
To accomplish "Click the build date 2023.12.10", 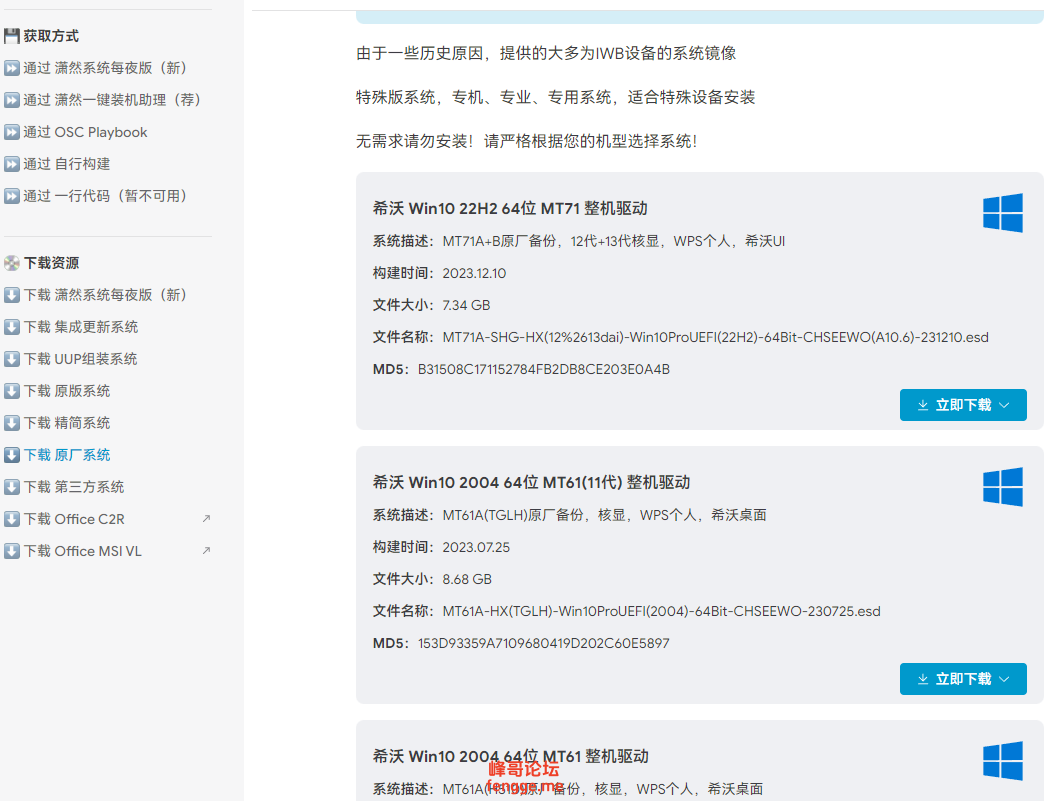I will coord(474,273).
